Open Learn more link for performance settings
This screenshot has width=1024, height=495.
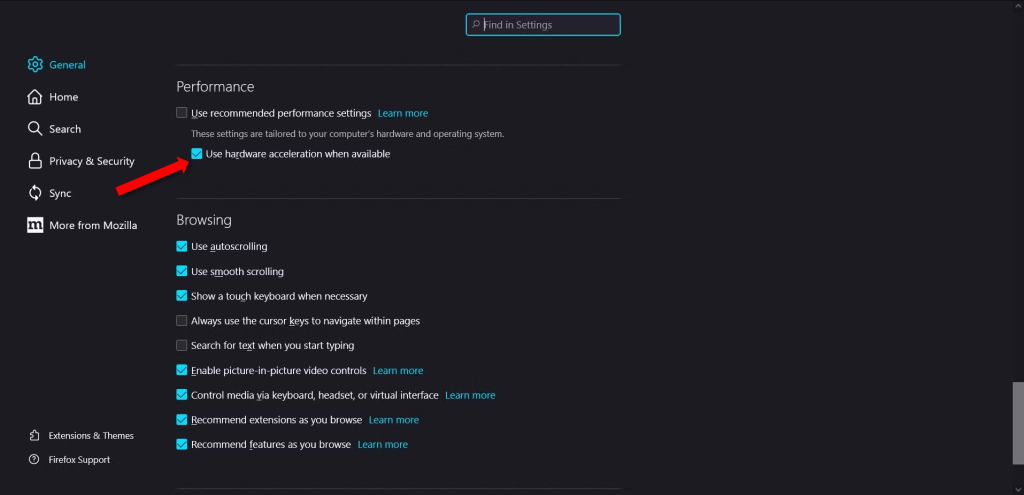coord(403,114)
